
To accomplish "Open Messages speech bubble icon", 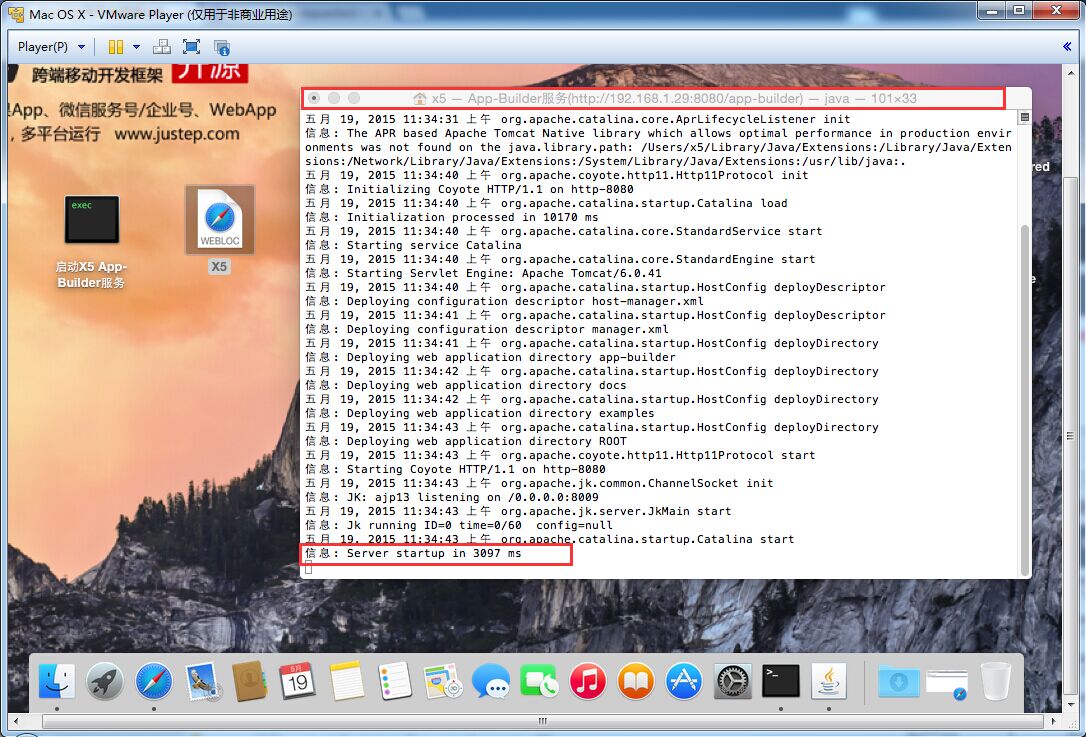I will (x=490, y=681).
